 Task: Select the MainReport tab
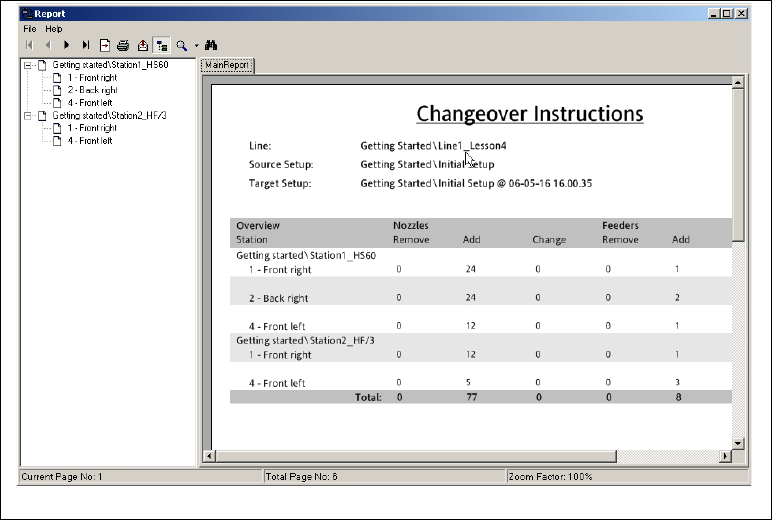click(228, 66)
